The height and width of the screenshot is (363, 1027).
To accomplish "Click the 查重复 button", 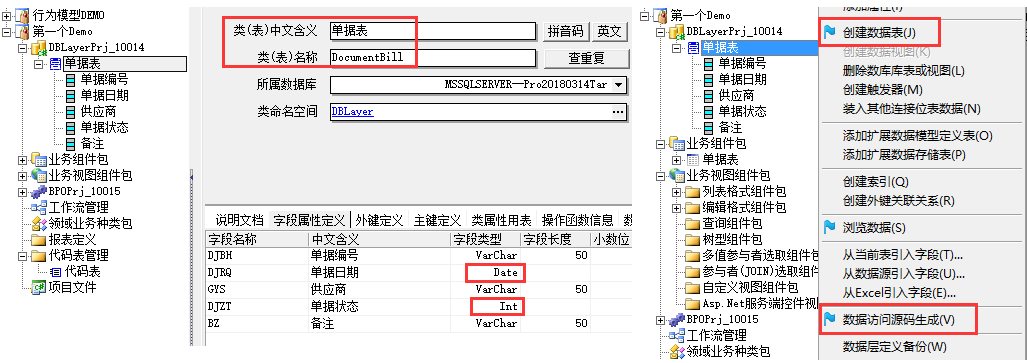I will pyautogui.click(x=586, y=58).
